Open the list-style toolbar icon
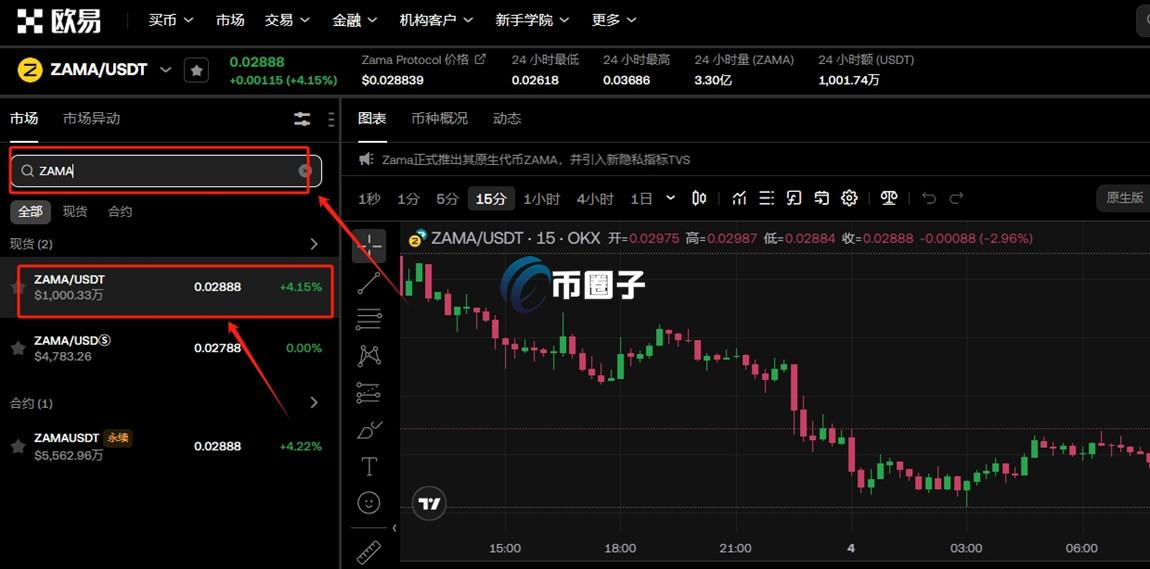This screenshot has height=569, width=1150. click(x=766, y=198)
